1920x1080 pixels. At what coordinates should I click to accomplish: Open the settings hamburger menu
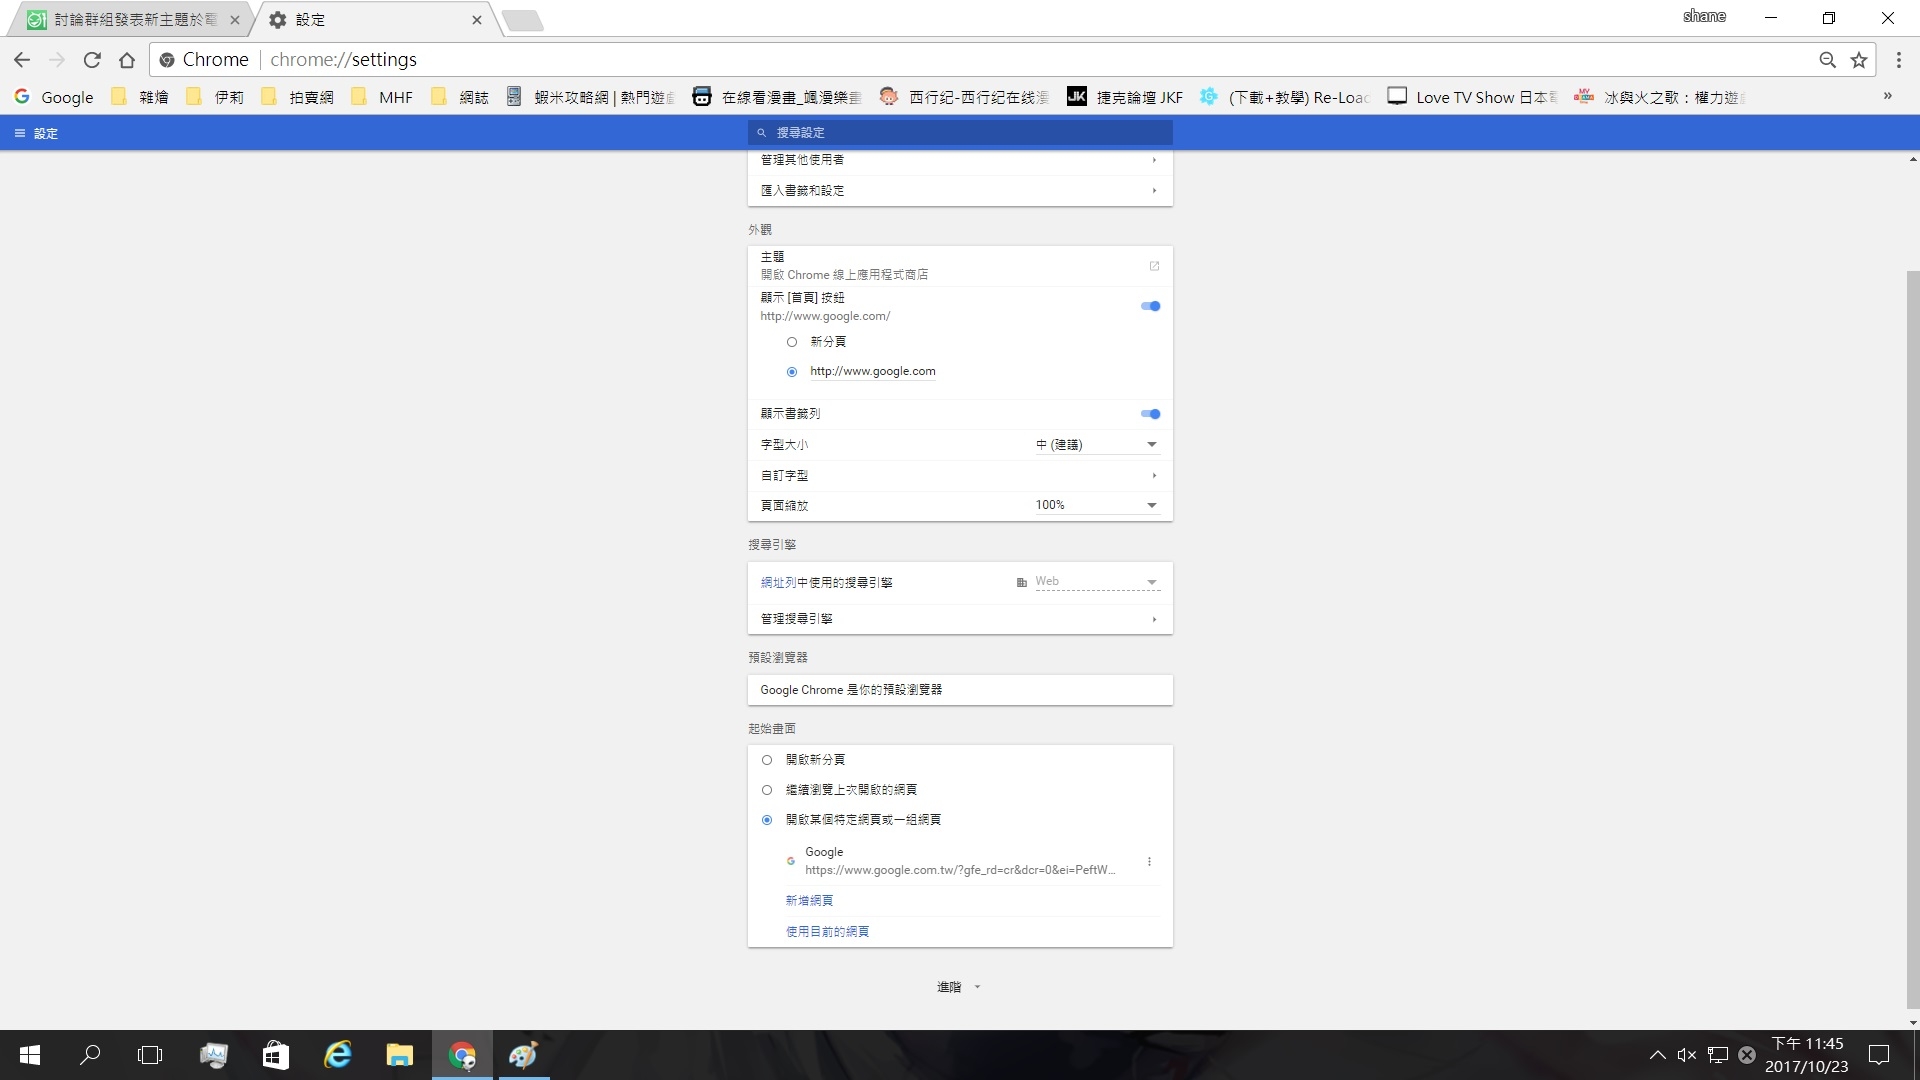point(19,133)
